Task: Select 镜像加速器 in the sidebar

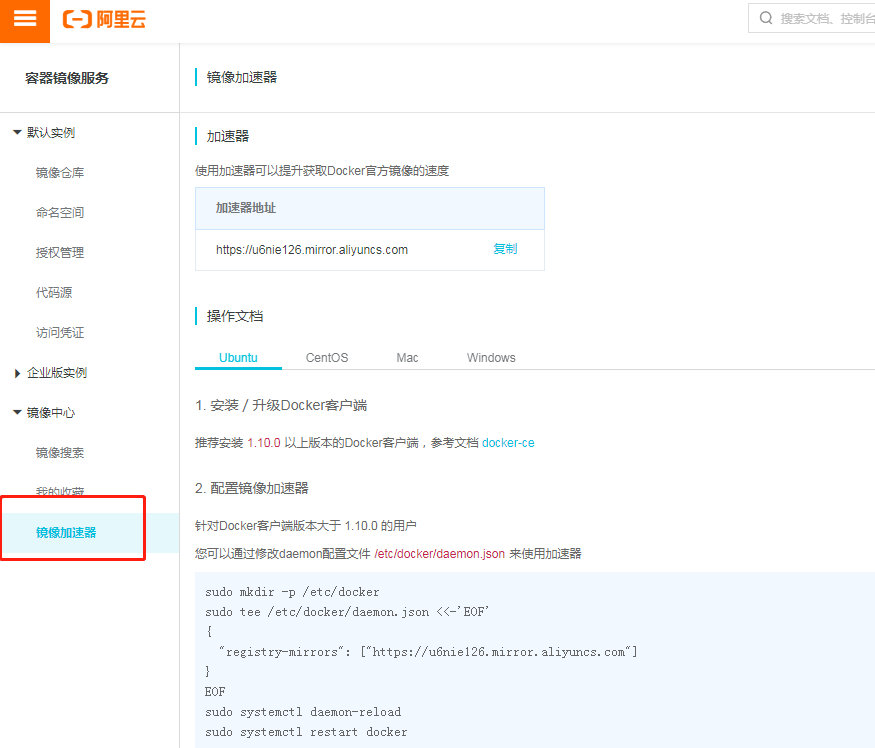Action: [66, 533]
